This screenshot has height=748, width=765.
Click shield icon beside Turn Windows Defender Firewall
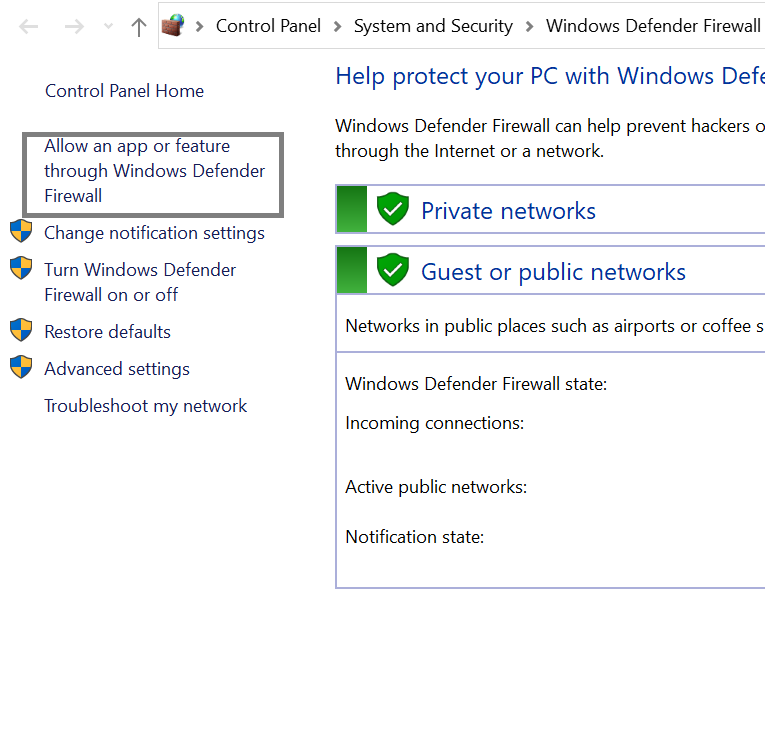pos(21,268)
